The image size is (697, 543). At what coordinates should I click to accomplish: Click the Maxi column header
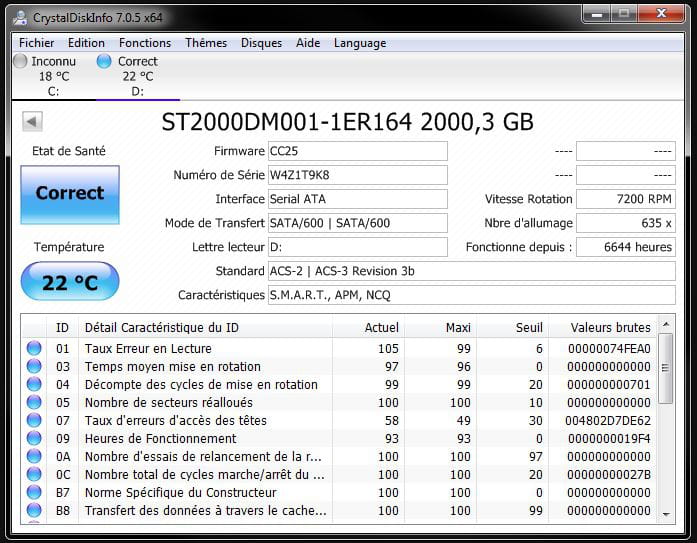point(440,327)
